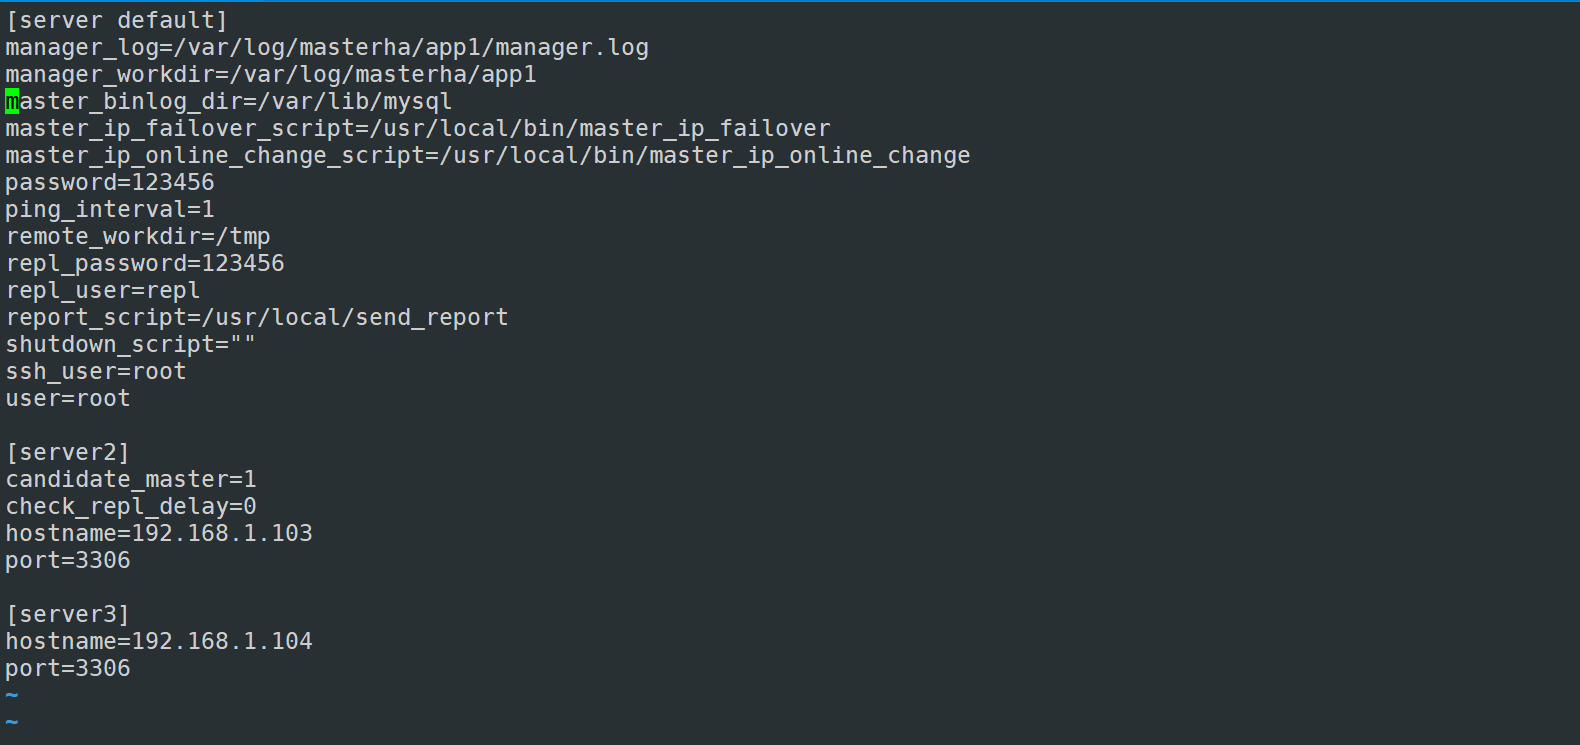The image size is (1580, 745).
Task: Click the manager_workdir line
Action: 271,75
